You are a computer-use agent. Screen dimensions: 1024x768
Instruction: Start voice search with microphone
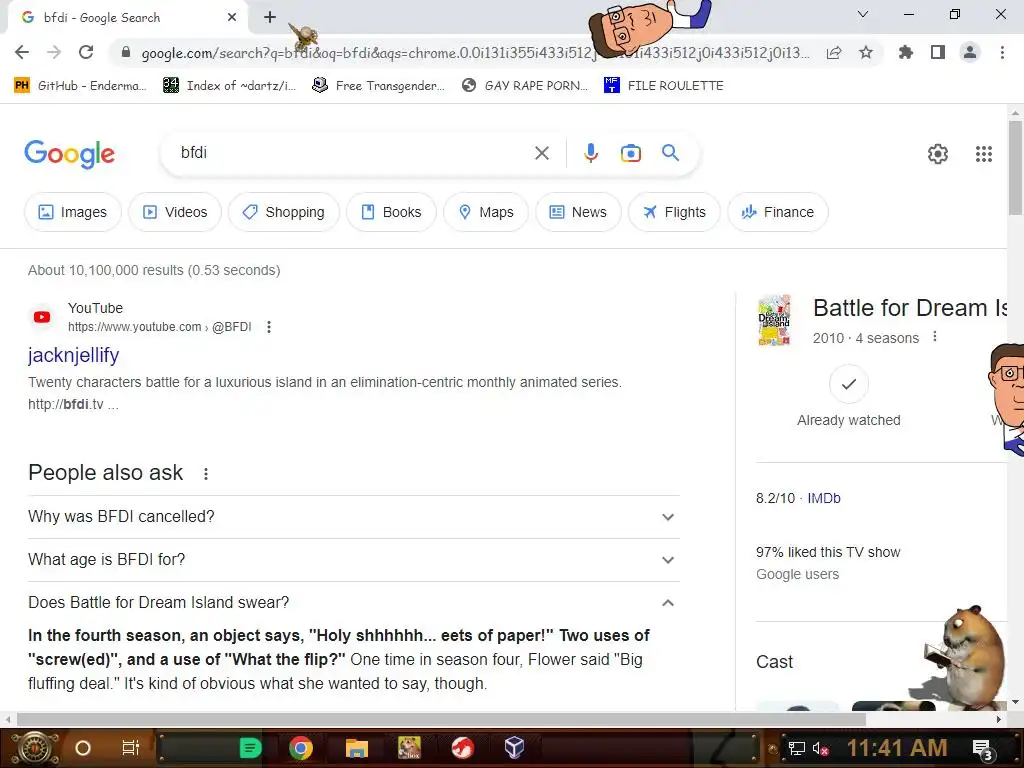click(590, 153)
